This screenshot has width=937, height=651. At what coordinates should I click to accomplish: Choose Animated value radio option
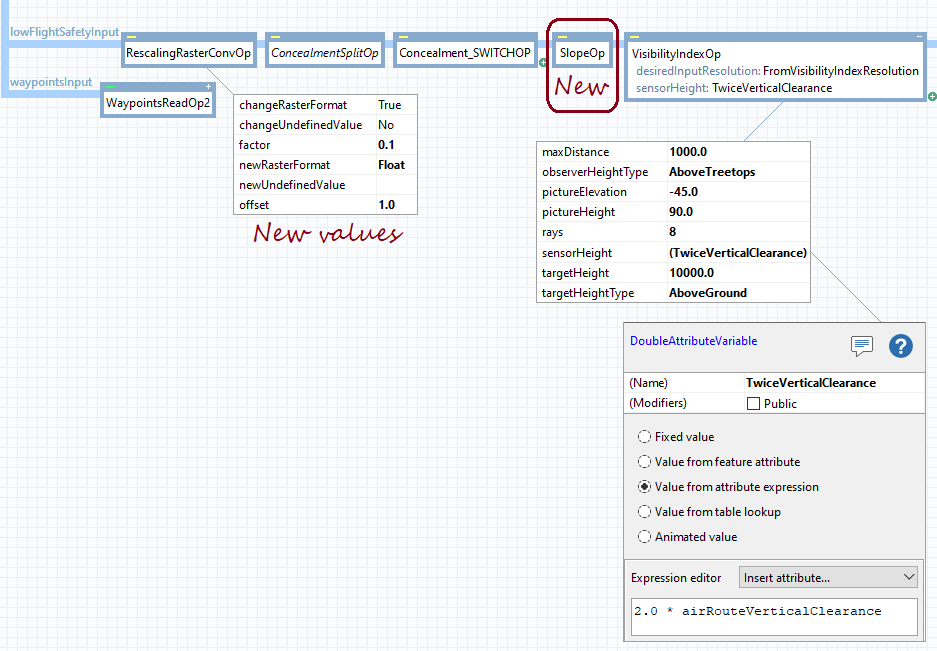(x=645, y=537)
